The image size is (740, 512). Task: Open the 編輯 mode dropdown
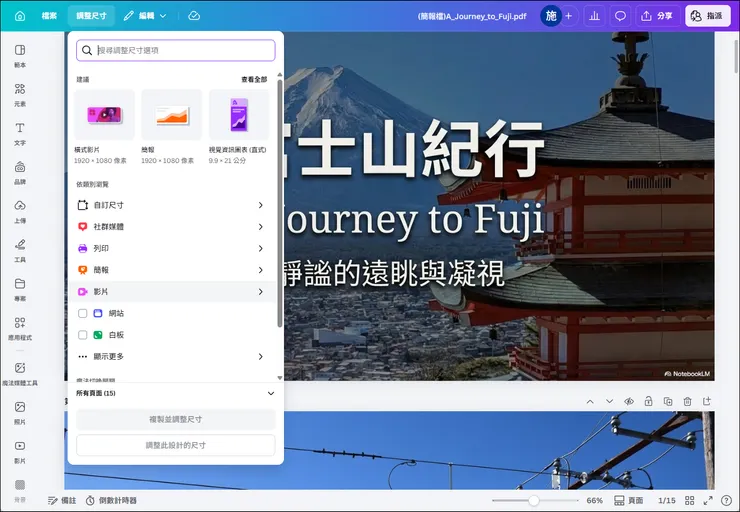pos(145,16)
